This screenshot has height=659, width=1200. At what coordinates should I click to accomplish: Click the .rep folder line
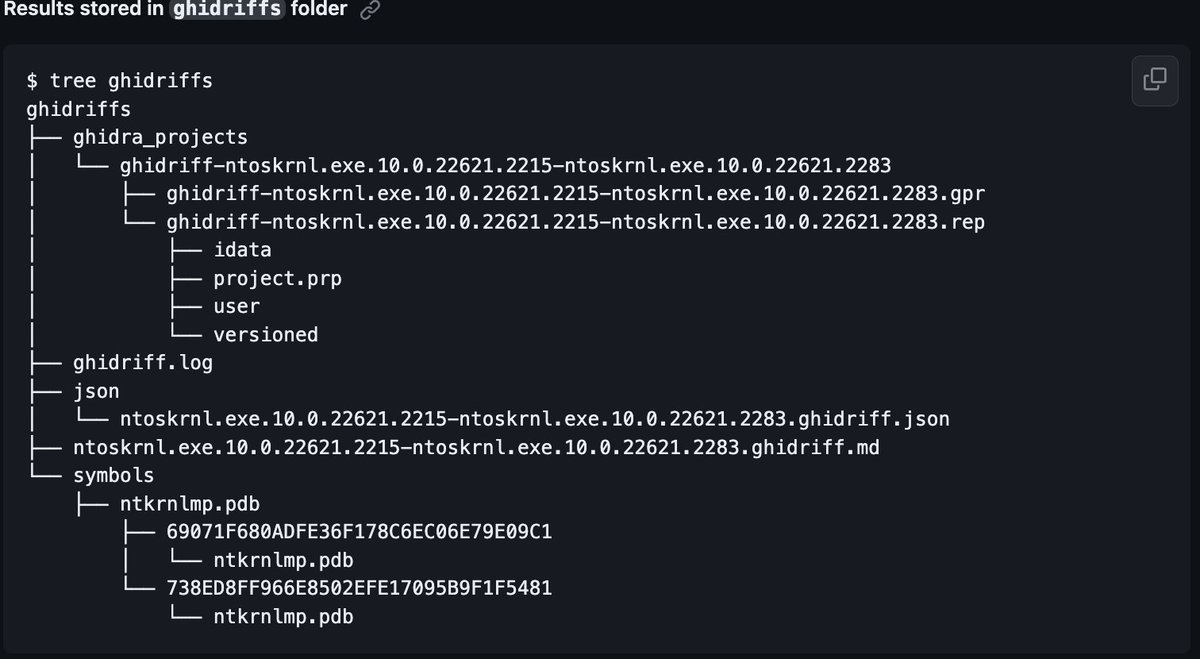(575, 222)
